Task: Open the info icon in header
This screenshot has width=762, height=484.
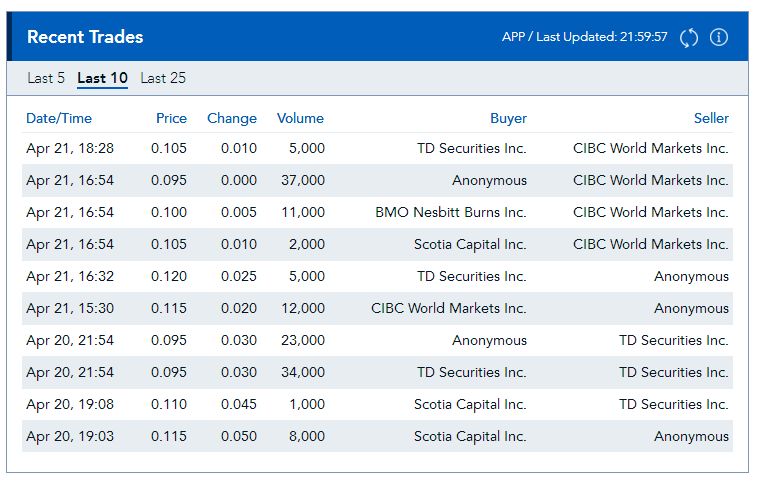Action: pos(718,37)
